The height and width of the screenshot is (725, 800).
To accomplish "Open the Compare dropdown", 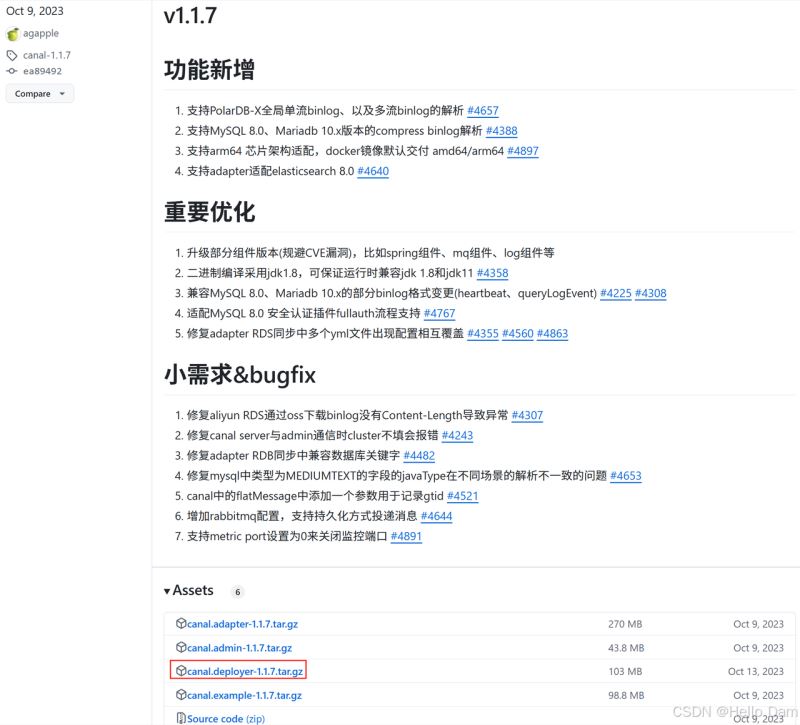I will [40, 94].
